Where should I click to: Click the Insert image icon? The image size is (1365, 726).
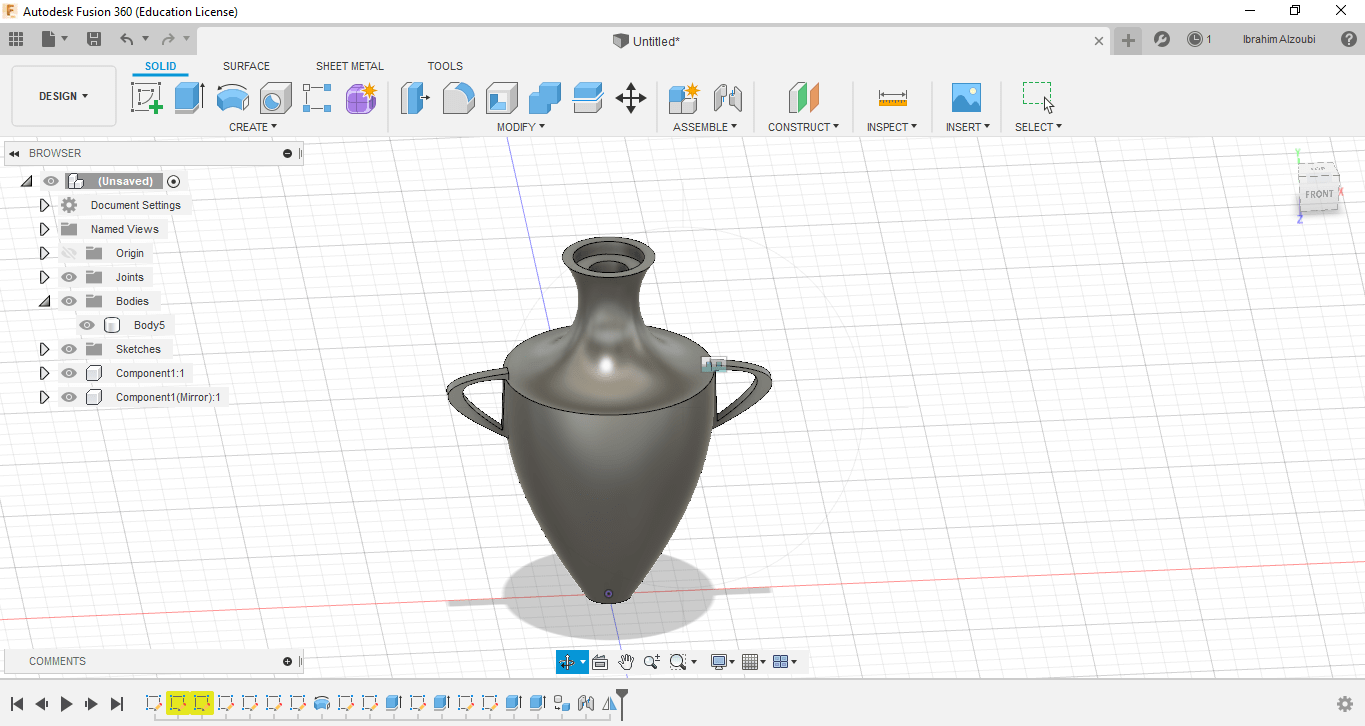966,98
